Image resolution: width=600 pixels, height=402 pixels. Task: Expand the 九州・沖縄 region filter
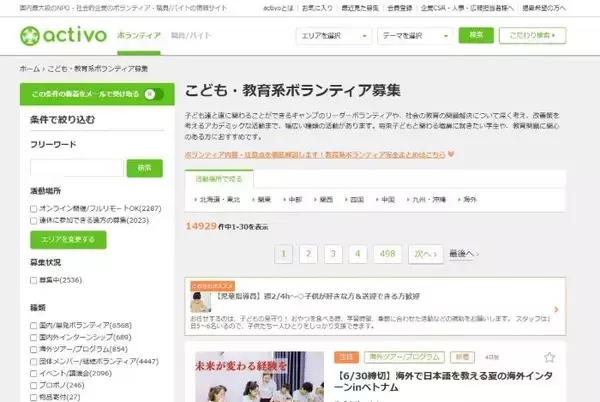(426, 199)
